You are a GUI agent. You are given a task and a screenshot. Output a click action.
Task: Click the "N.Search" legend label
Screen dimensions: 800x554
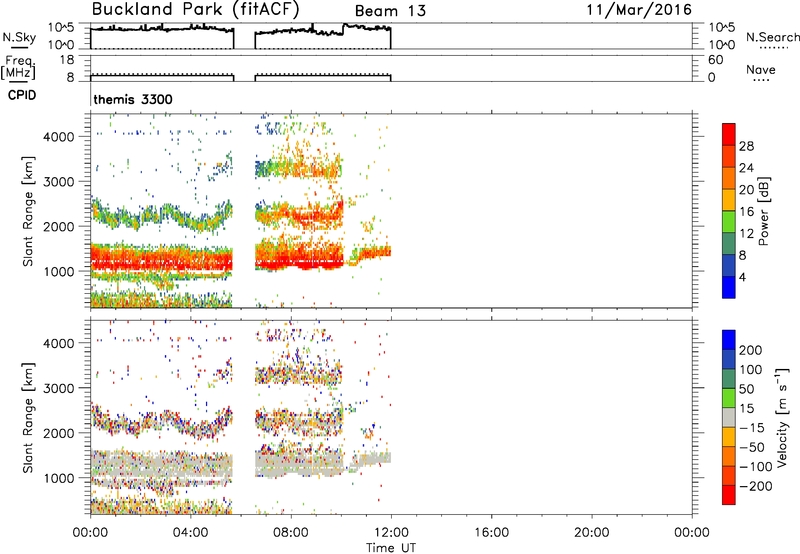(772, 37)
